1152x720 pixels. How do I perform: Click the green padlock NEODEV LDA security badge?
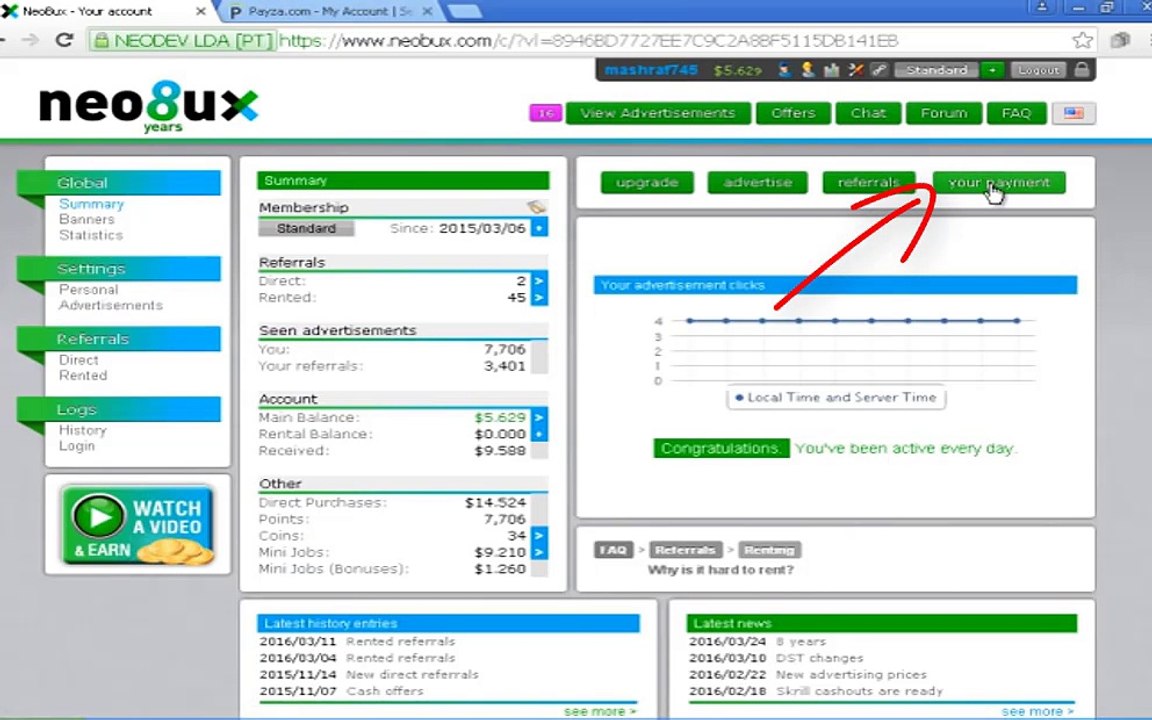(183, 41)
